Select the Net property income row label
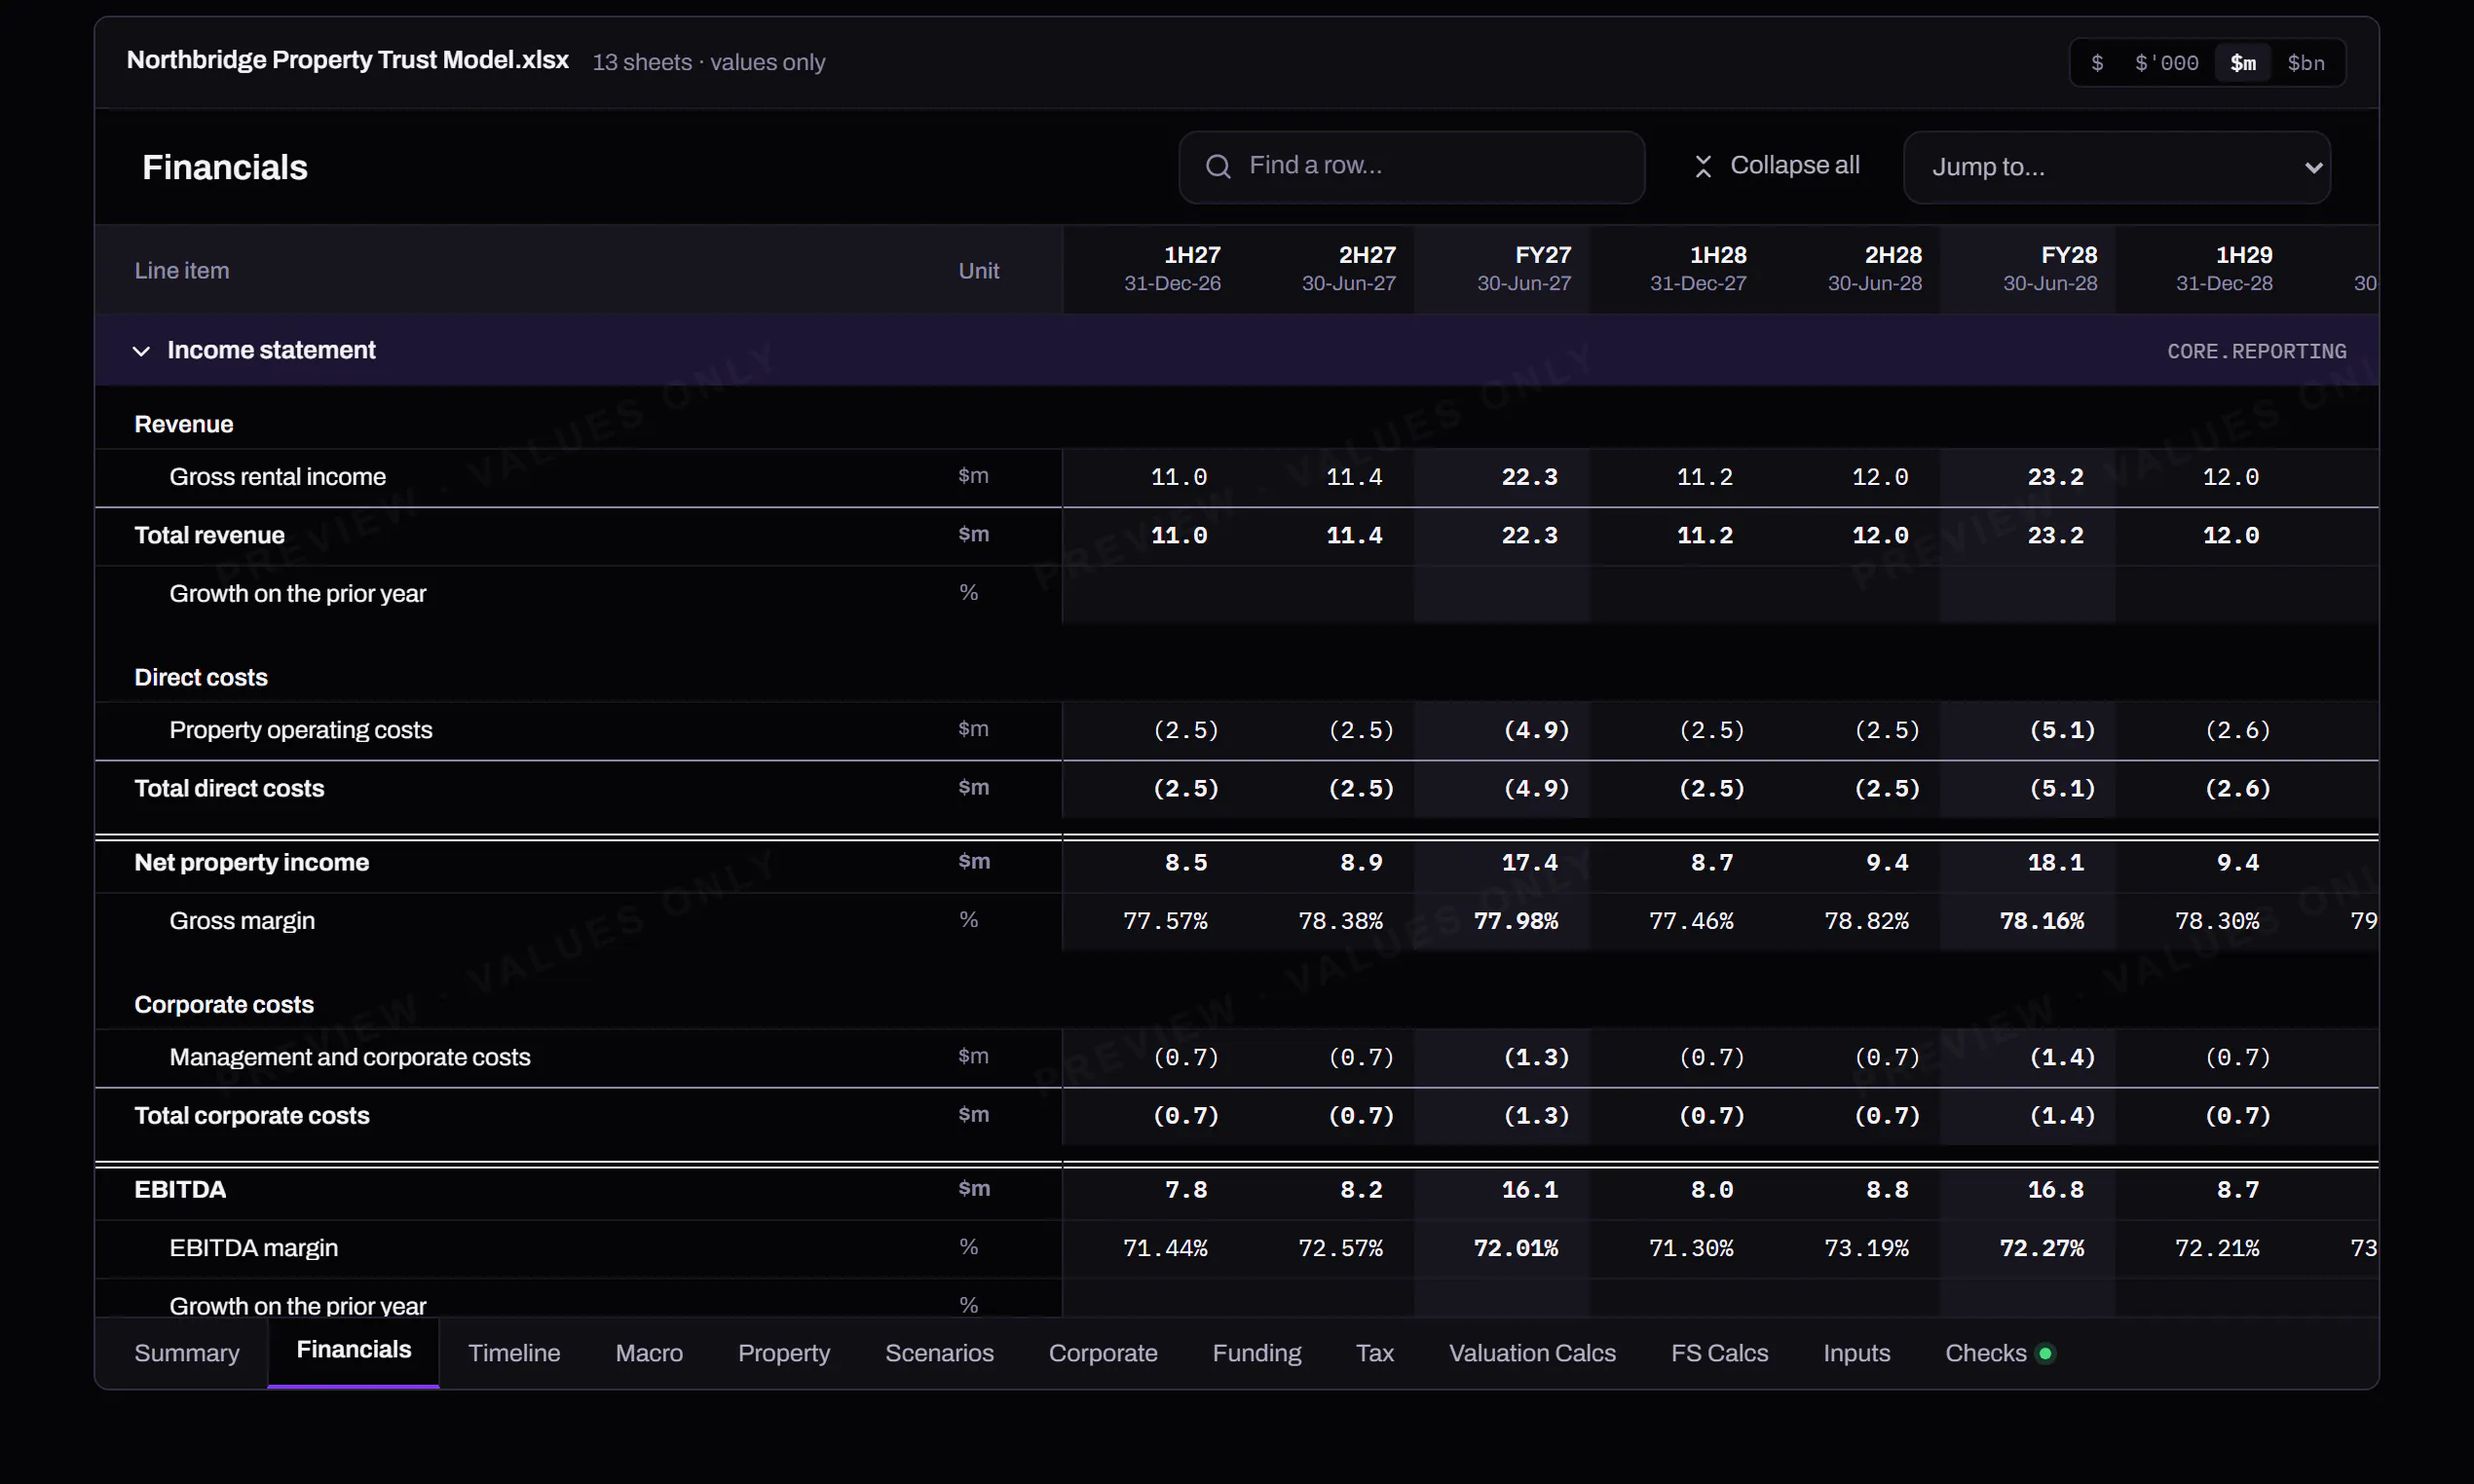 coord(251,862)
